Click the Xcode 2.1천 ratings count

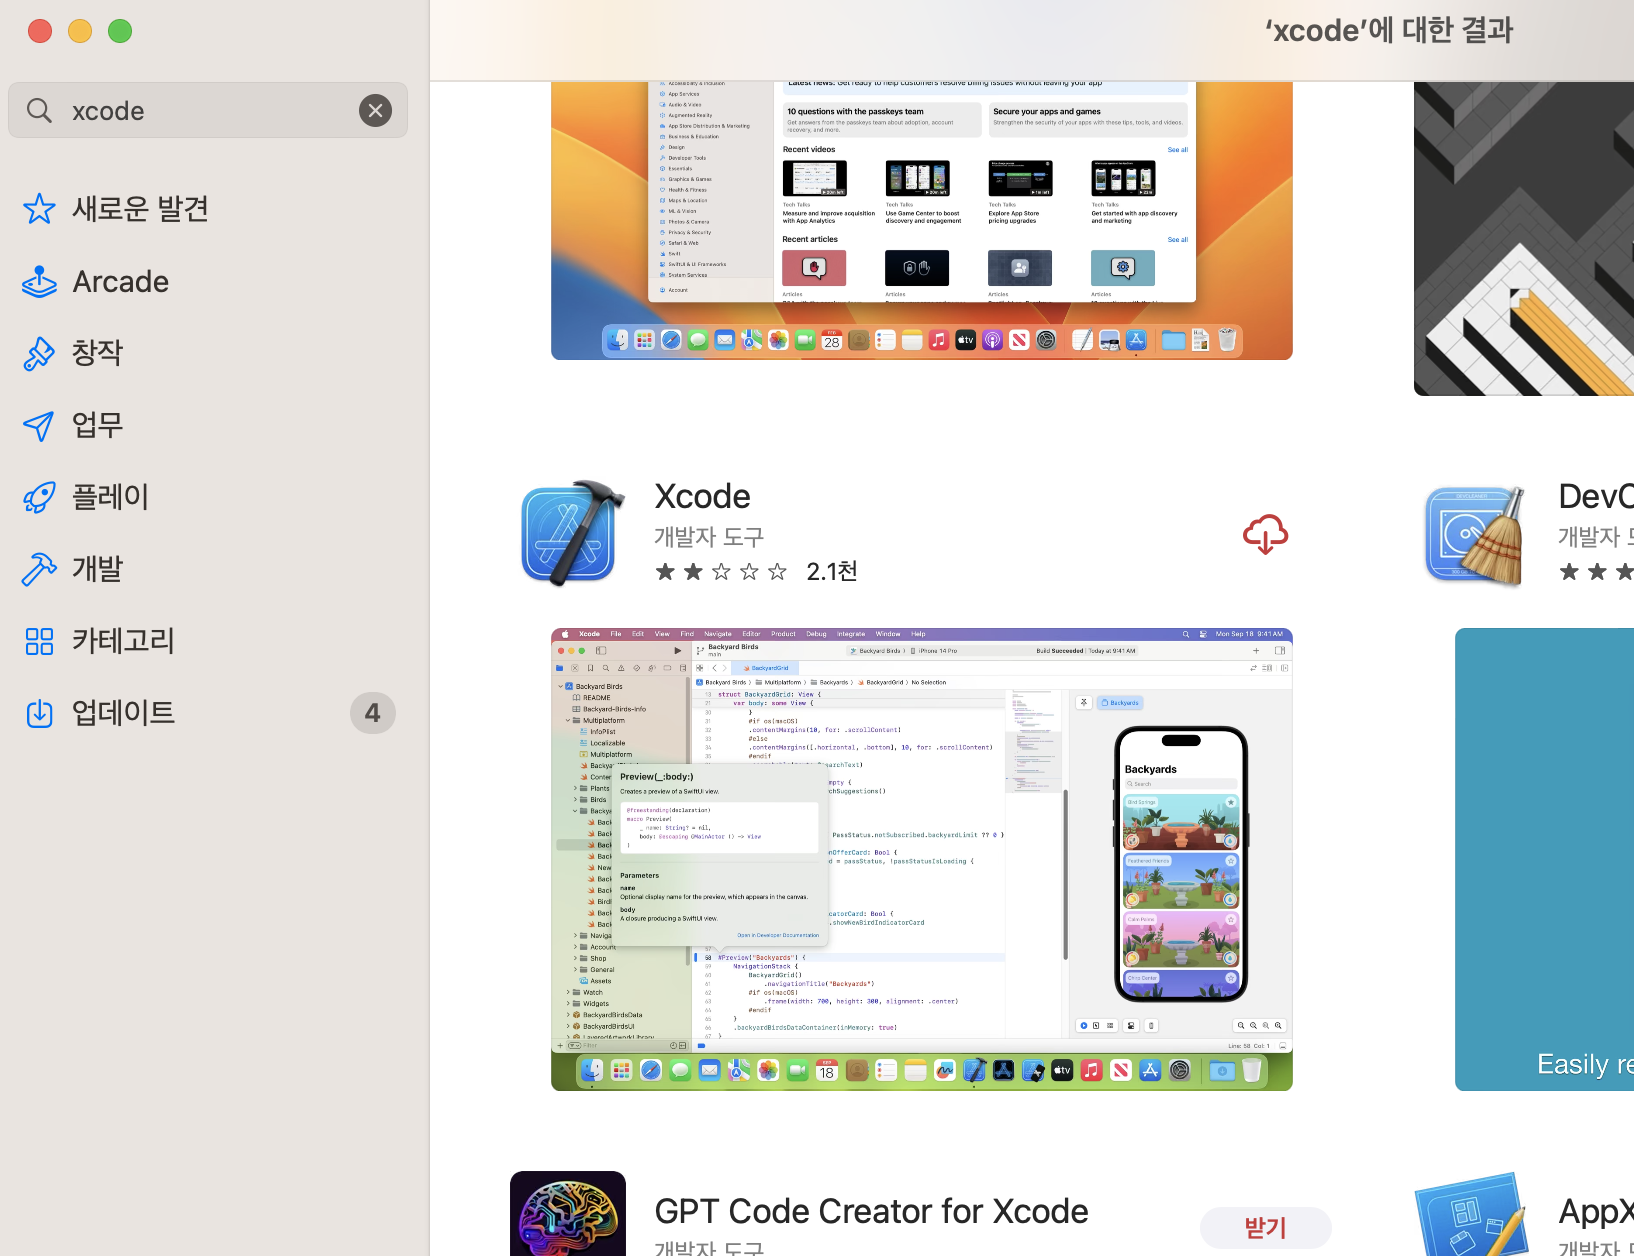pyautogui.click(x=832, y=572)
